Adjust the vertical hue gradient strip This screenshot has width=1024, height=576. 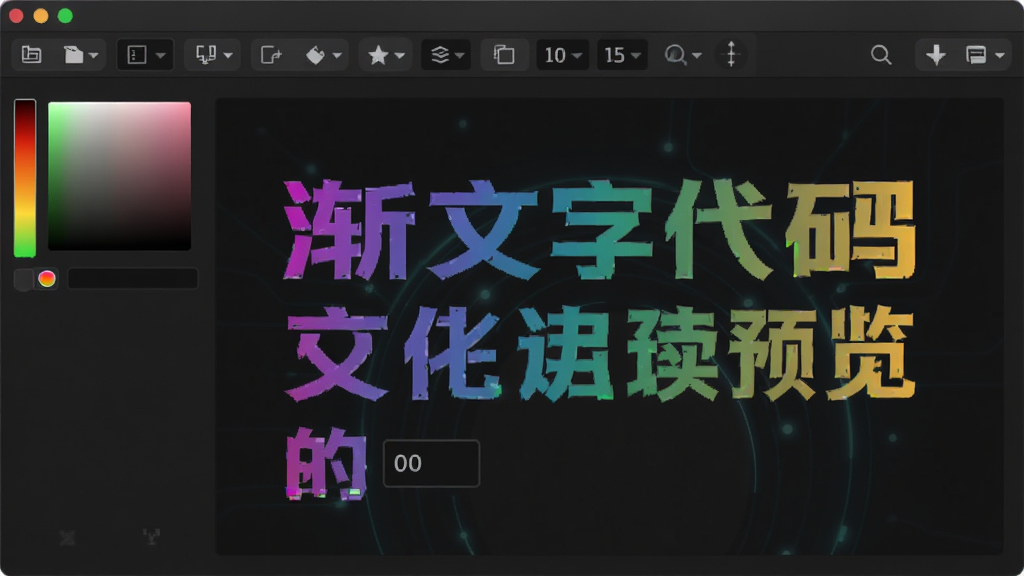[25, 178]
